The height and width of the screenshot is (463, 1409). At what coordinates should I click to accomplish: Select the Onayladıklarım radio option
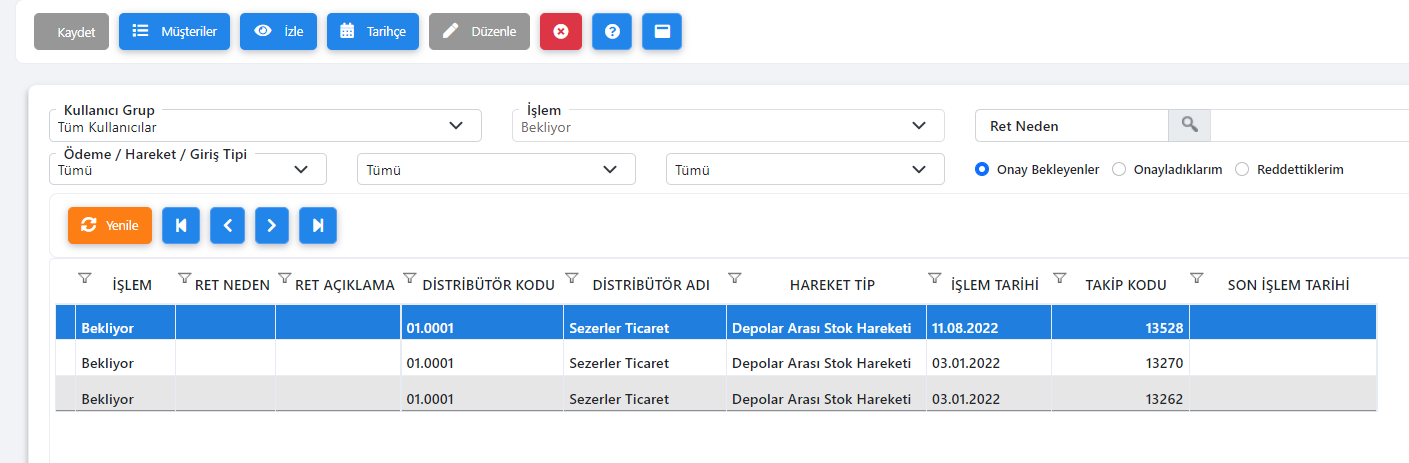click(1119, 169)
